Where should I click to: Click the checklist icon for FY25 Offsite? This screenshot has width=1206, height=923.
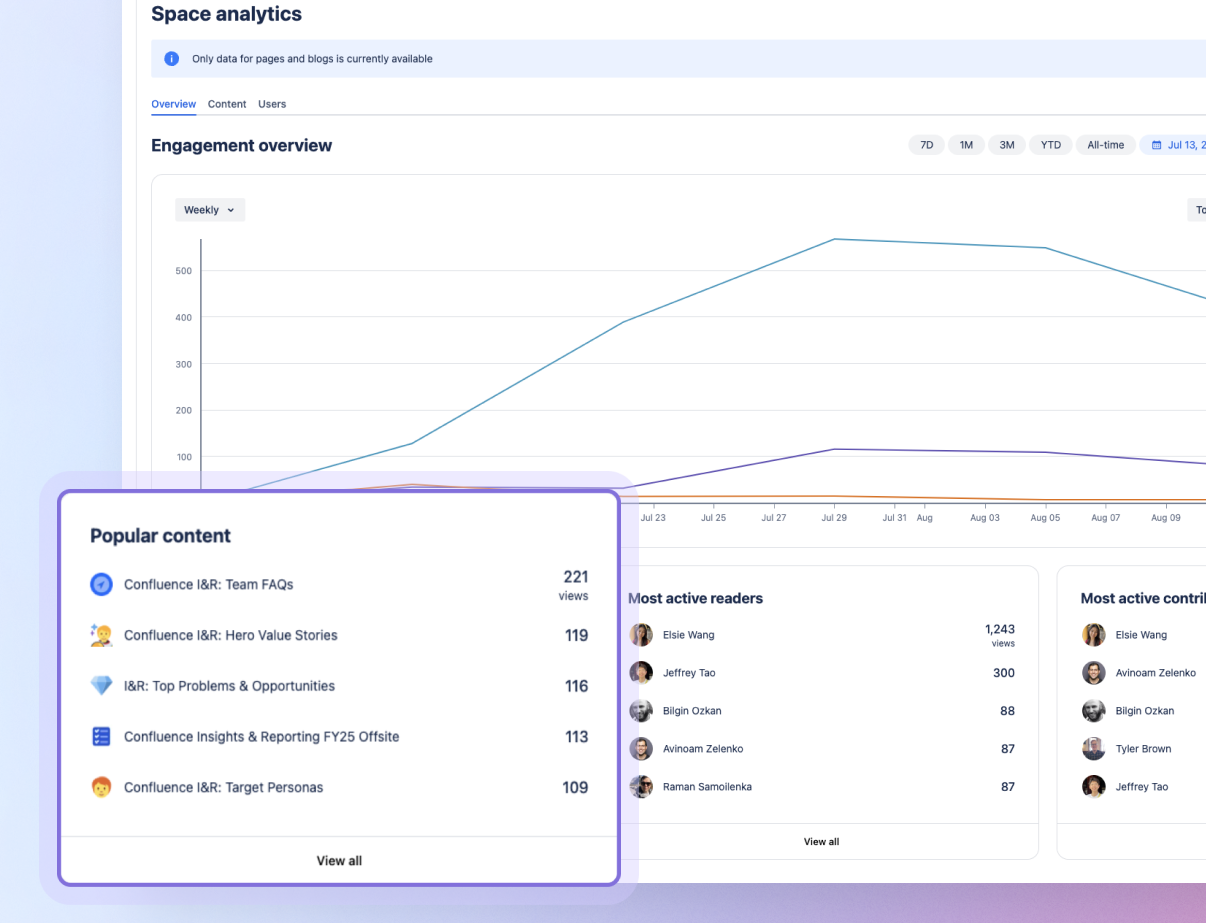101,737
